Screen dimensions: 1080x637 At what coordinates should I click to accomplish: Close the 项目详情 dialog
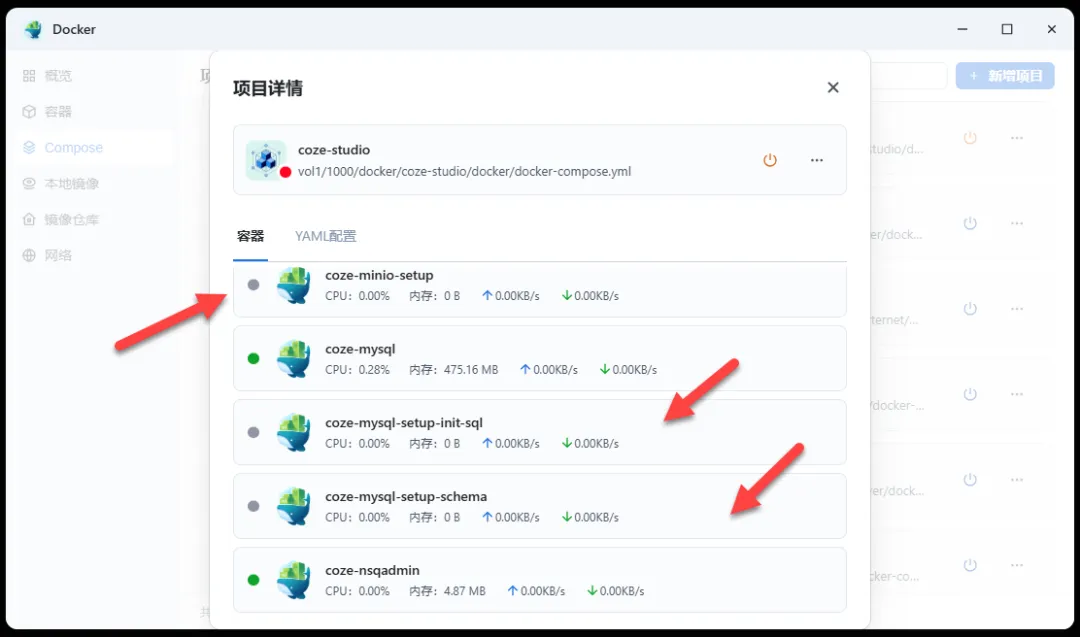tap(833, 87)
